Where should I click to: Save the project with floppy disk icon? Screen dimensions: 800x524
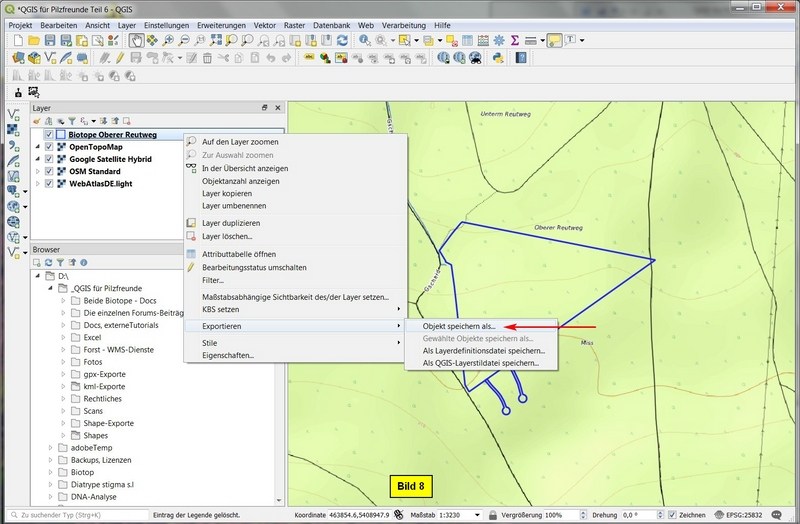pos(50,40)
